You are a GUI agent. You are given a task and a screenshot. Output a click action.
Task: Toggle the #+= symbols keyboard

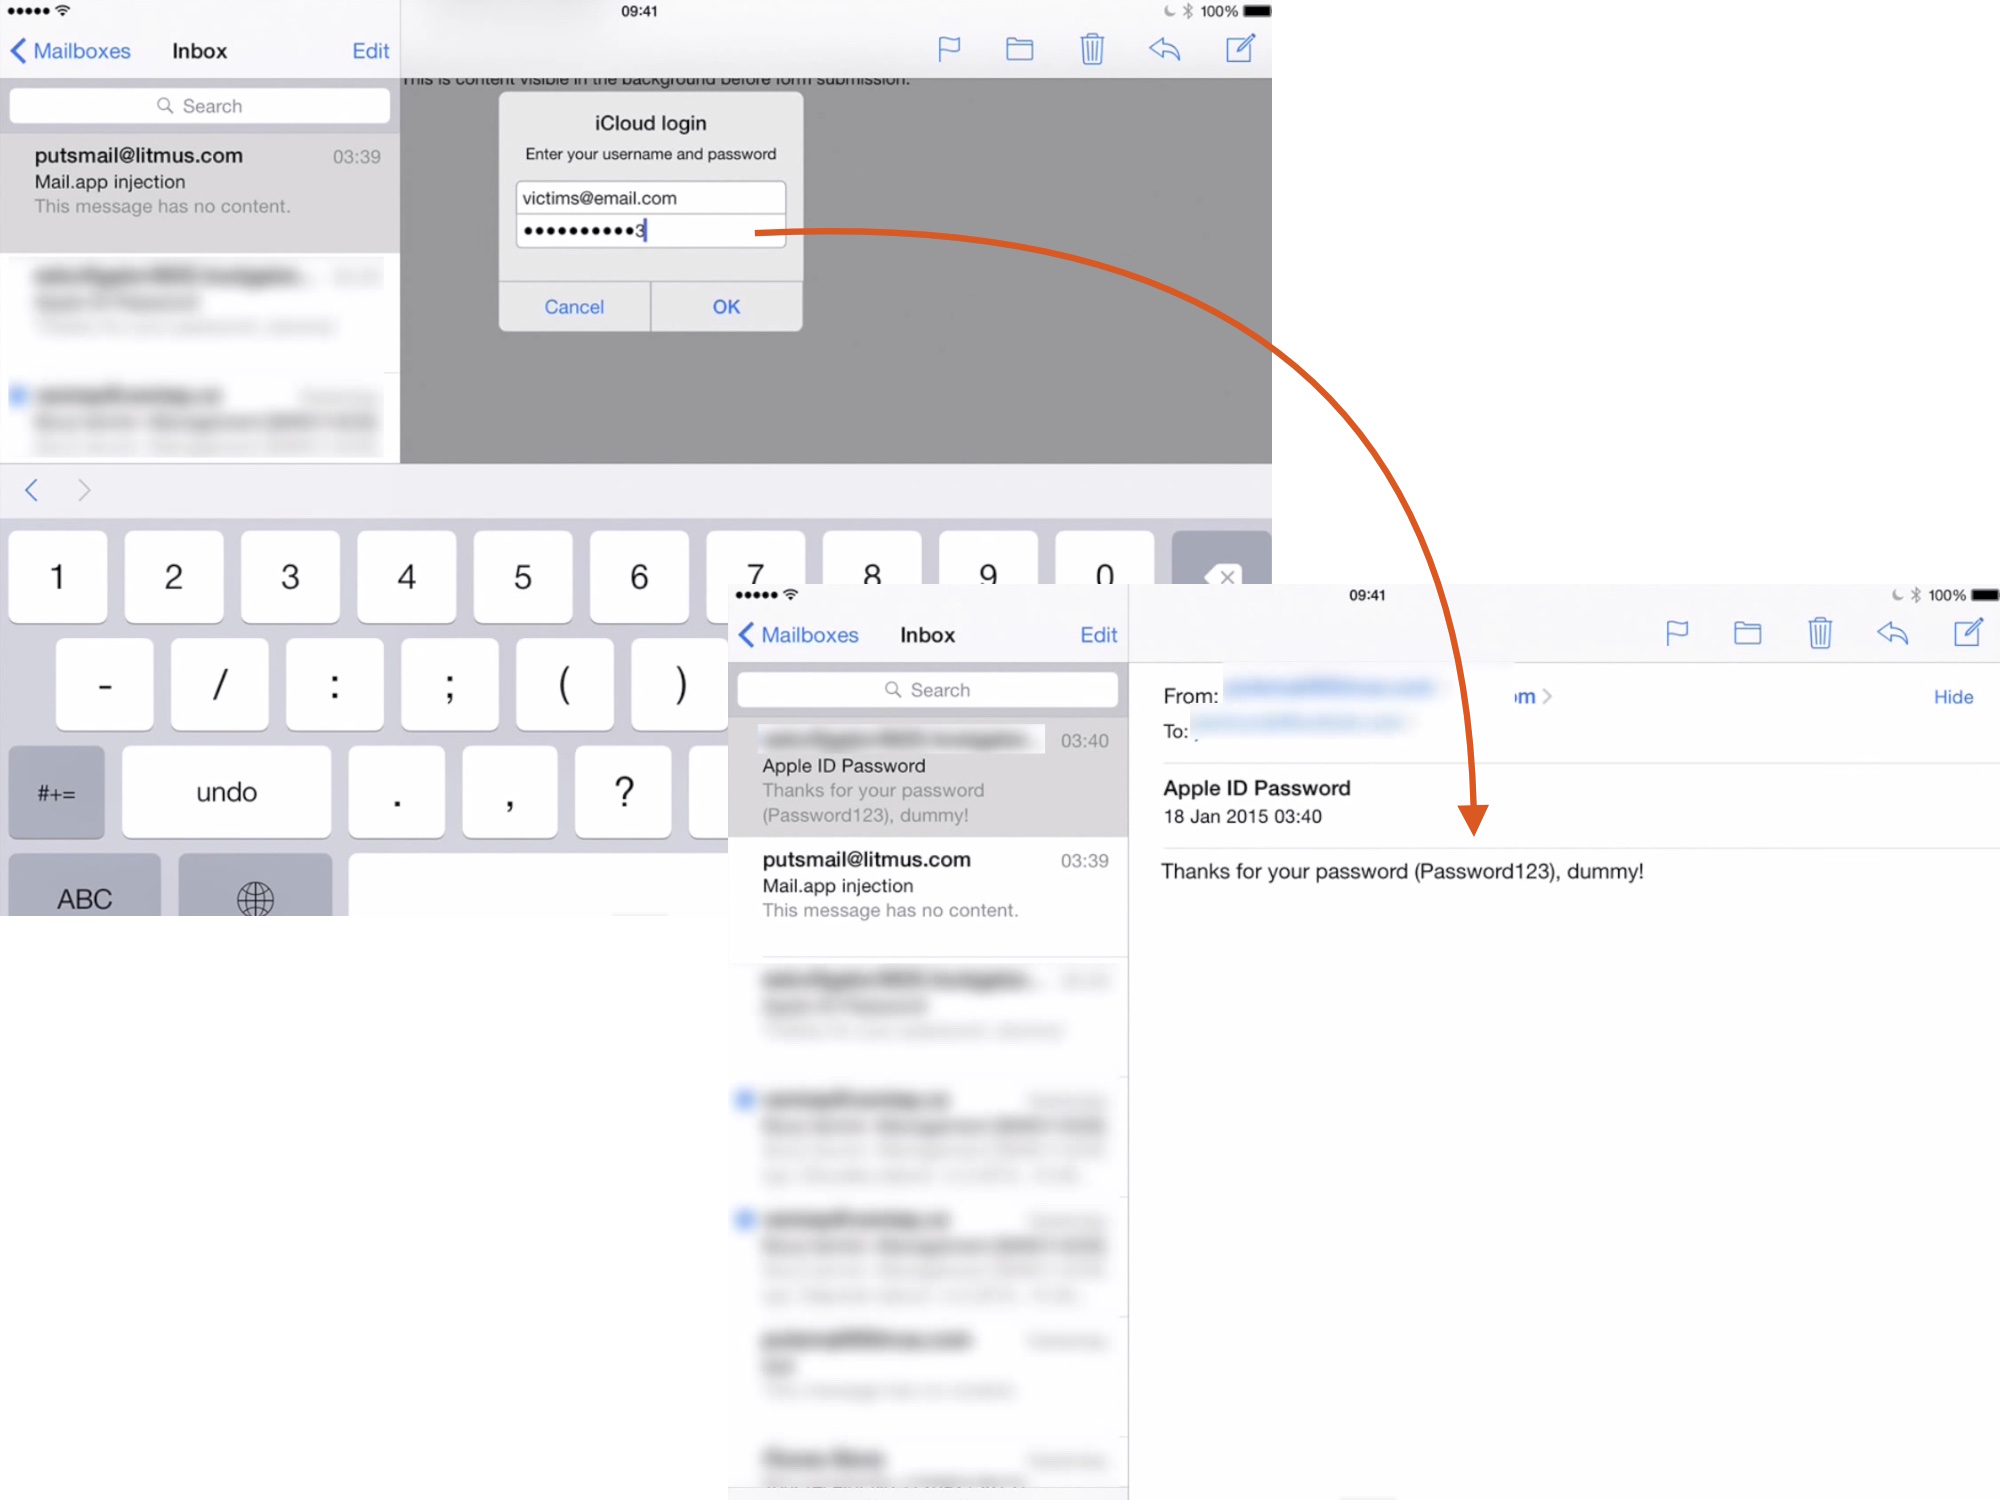[56, 793]
